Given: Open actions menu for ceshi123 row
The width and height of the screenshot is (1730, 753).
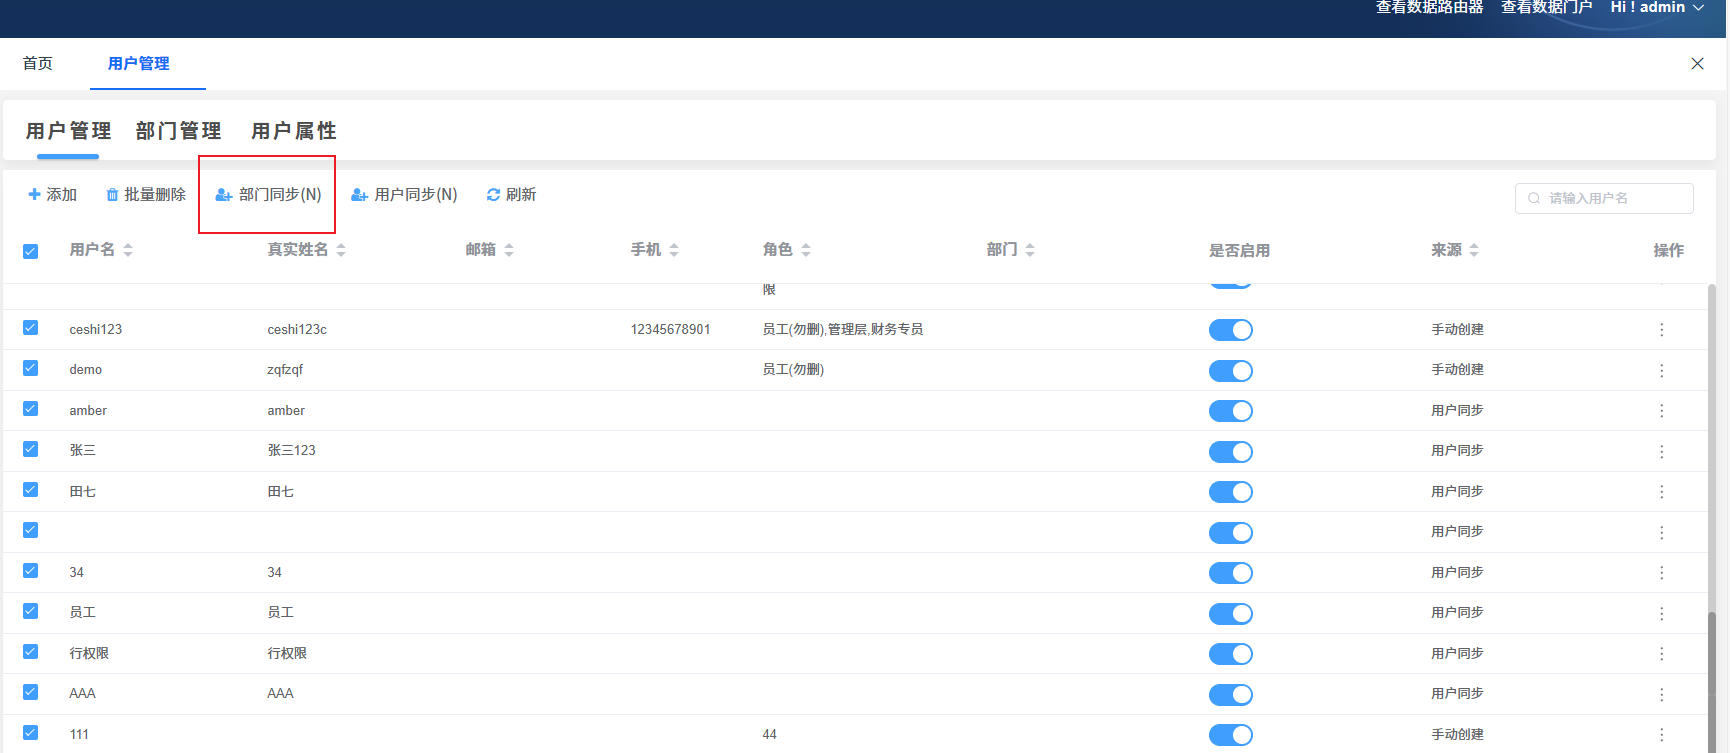Looking at the screenshot, I should point(1661,330).
